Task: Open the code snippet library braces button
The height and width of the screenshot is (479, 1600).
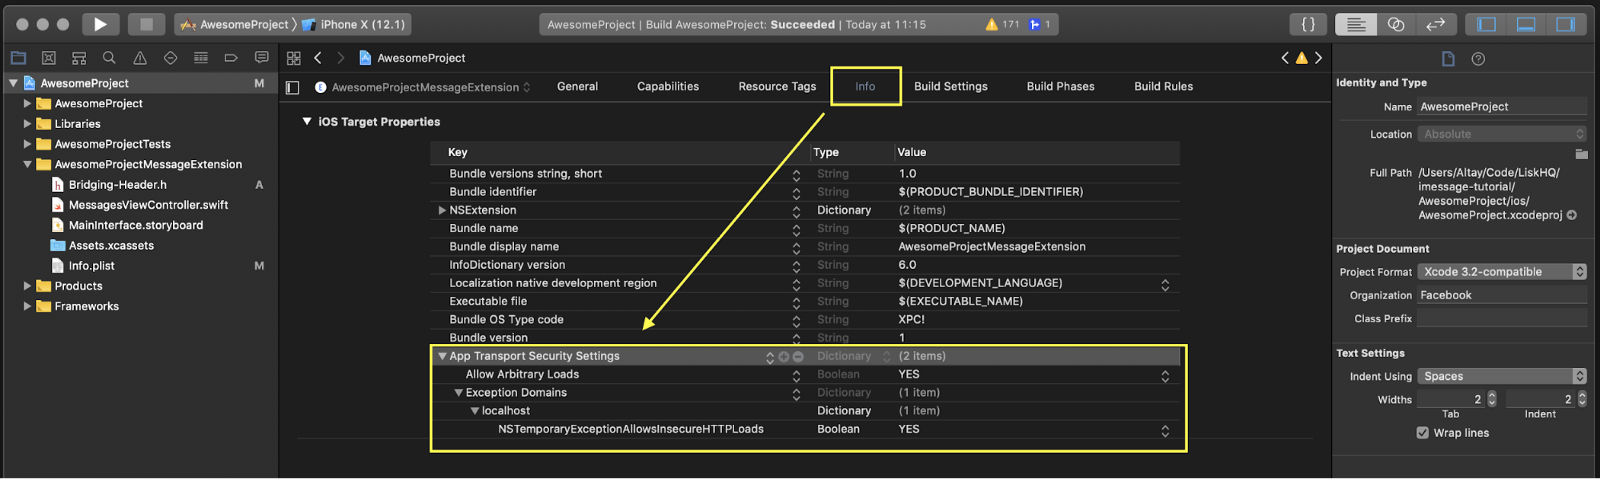Action: tap(1308, 24)
